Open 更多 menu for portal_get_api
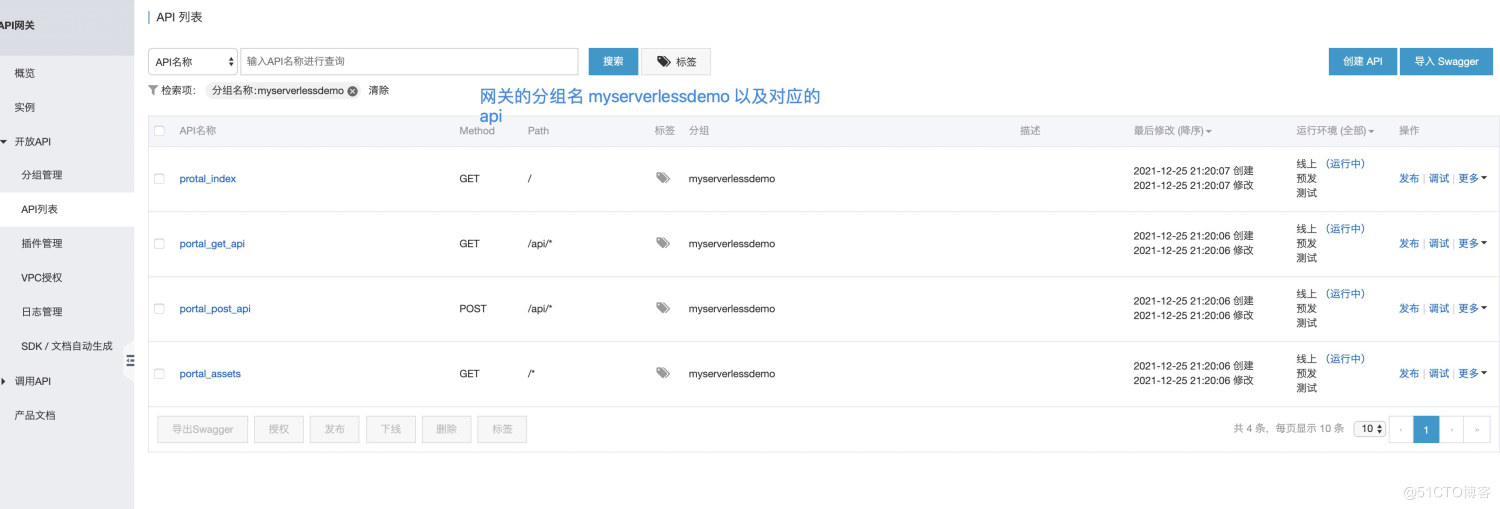 1472,243
